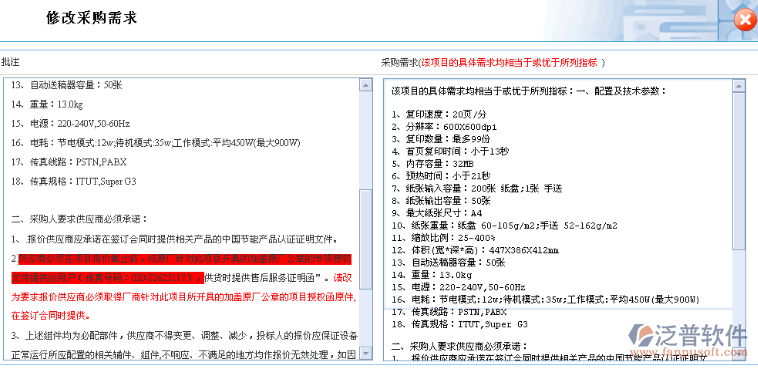758x368 pixels.
Task: Place cursor in line 分辨率：600X600dpi
Action: pyautogui.click(x=444, y=127)
